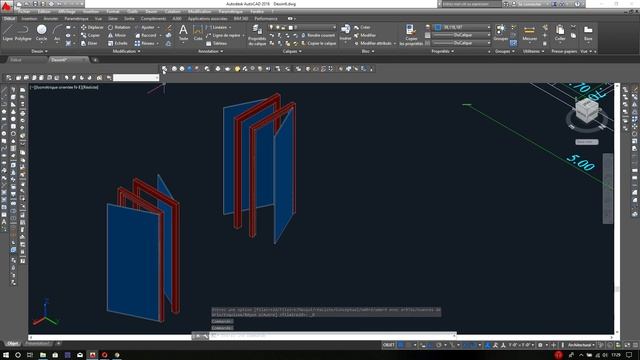640x360 pixels.
Task: Toggle polar tracking in status bar
Action: (x=439, y=345)
